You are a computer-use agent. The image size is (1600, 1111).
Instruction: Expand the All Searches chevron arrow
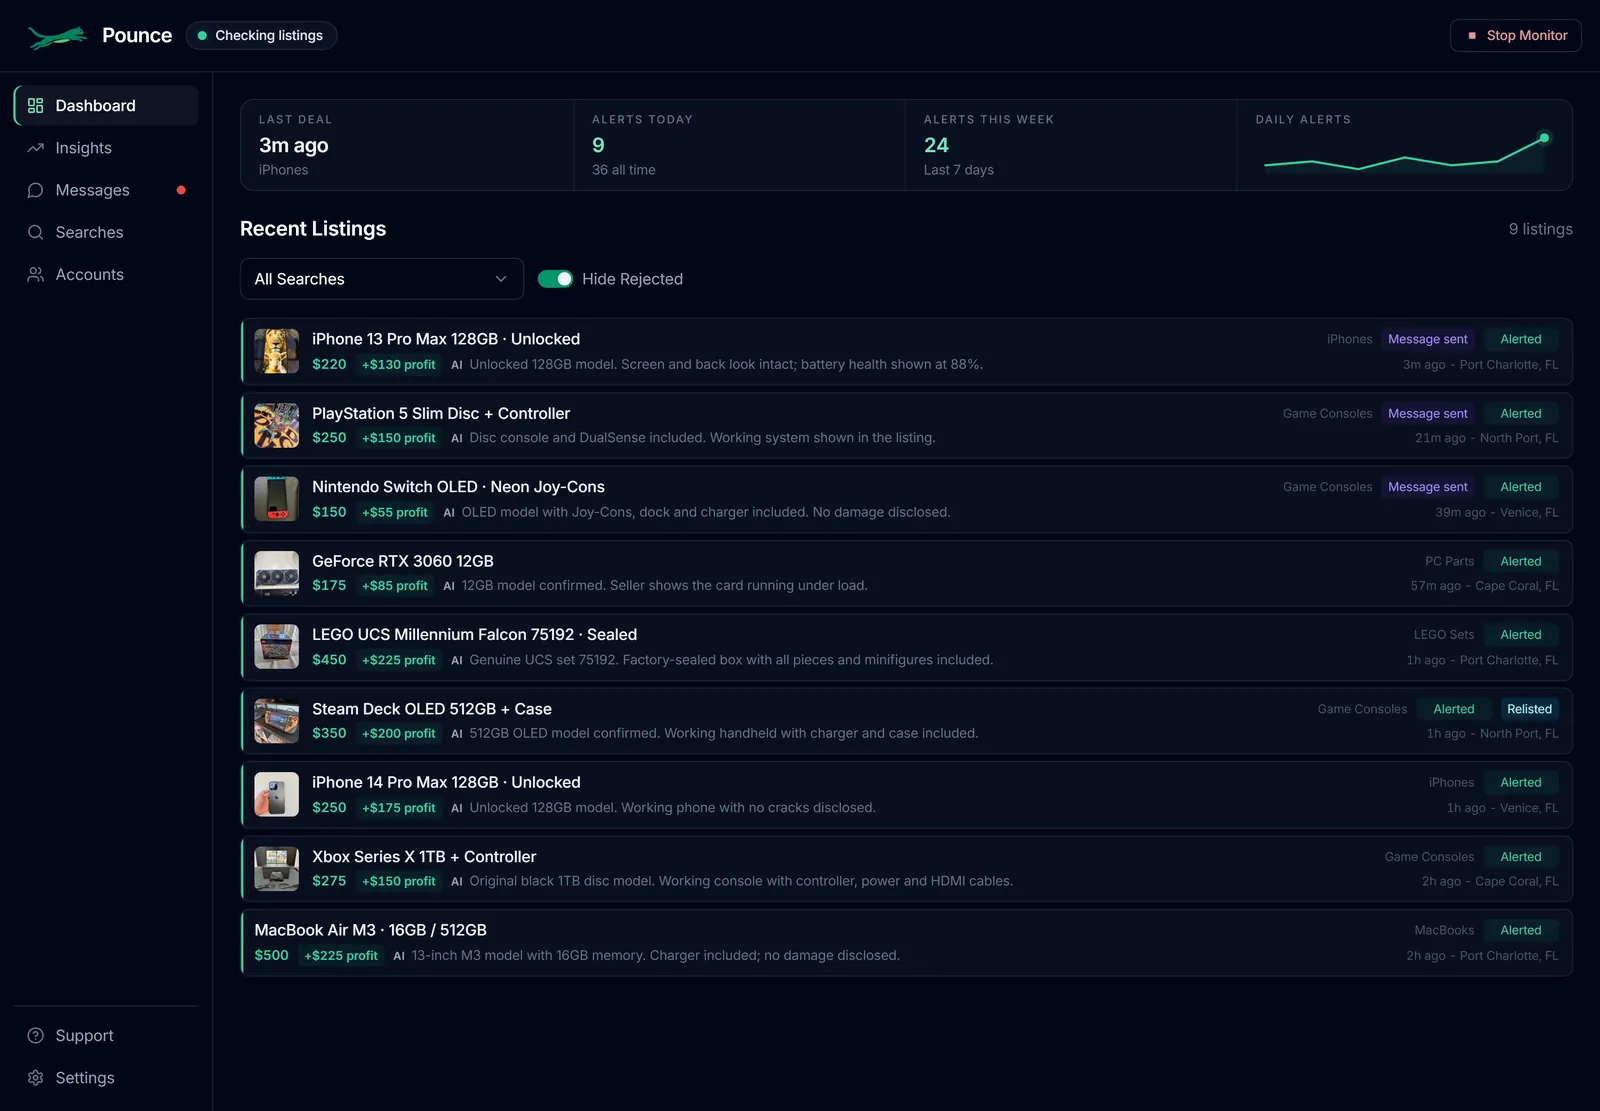(501, 279)
